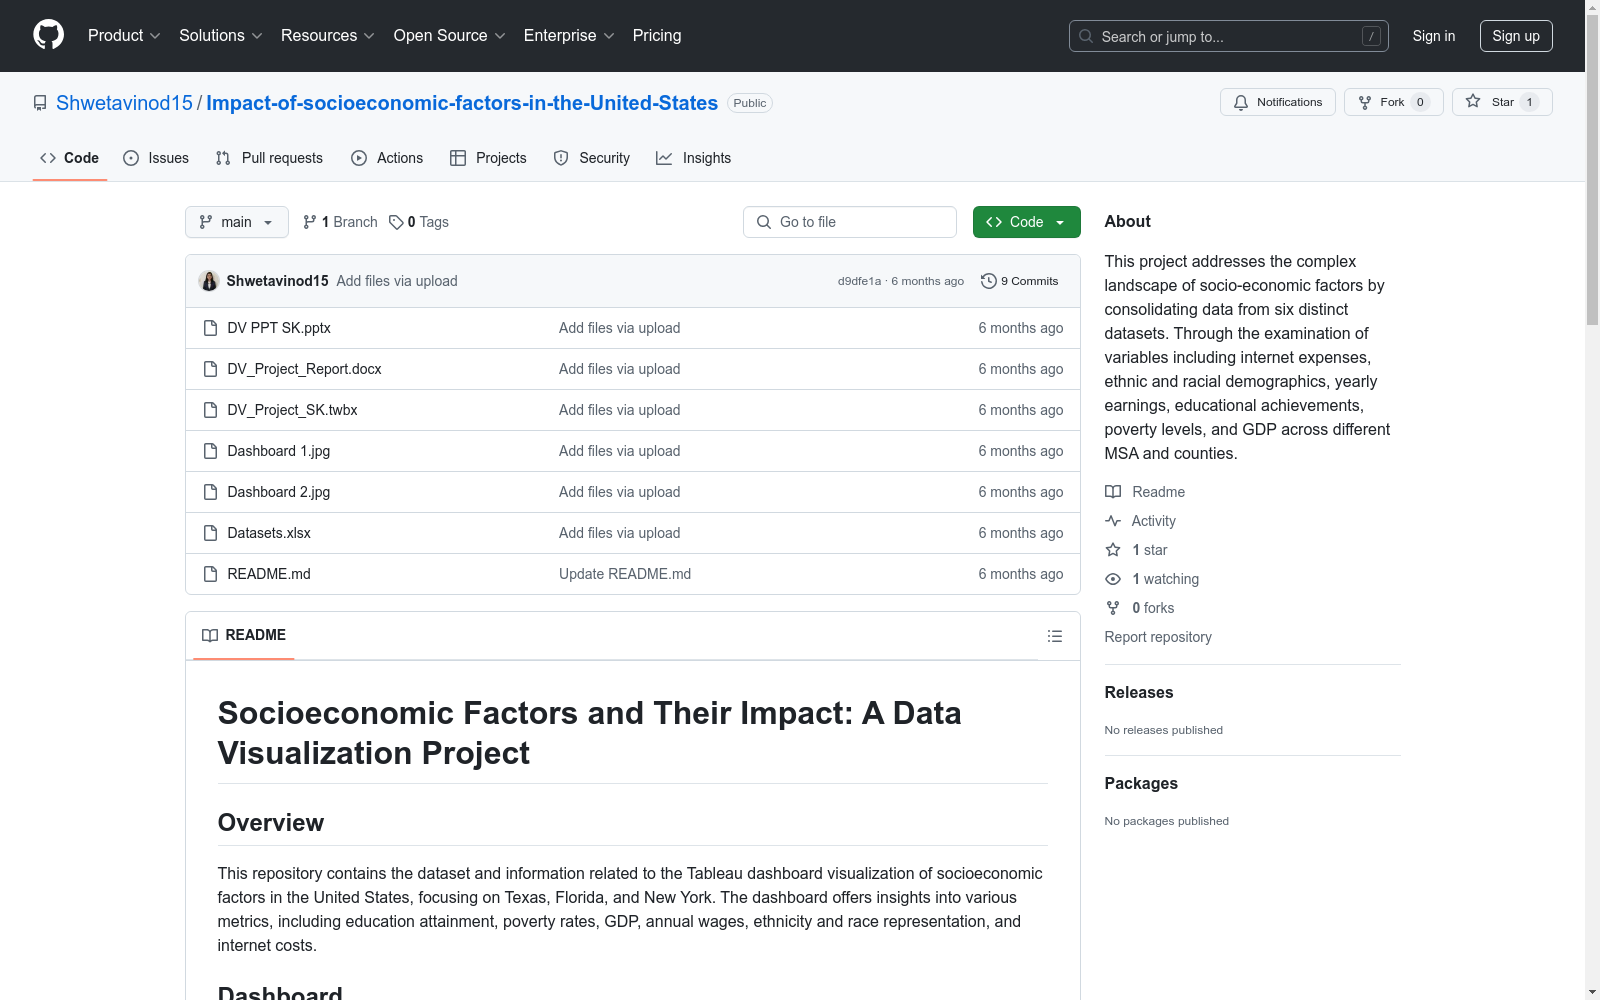Open the Code tab
Viewport: 1600px width, 1000px height.
pos(70,158)
